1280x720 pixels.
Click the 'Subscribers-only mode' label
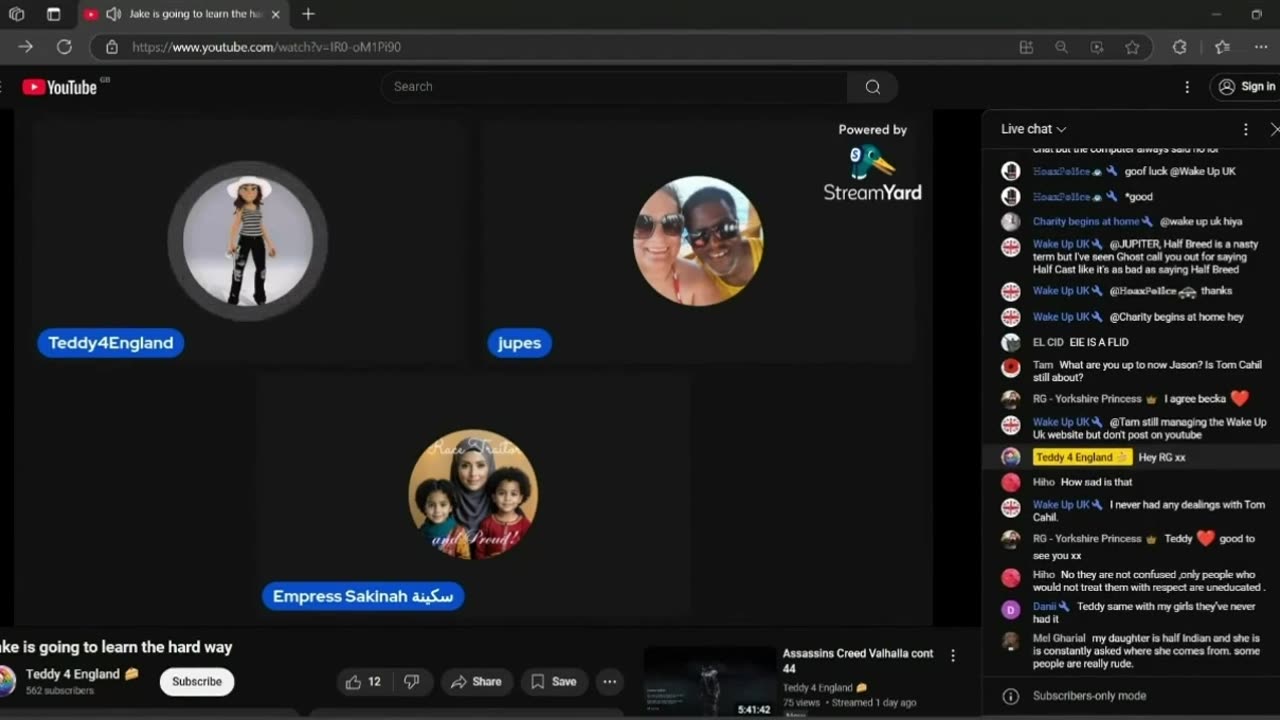point(1089,696)
